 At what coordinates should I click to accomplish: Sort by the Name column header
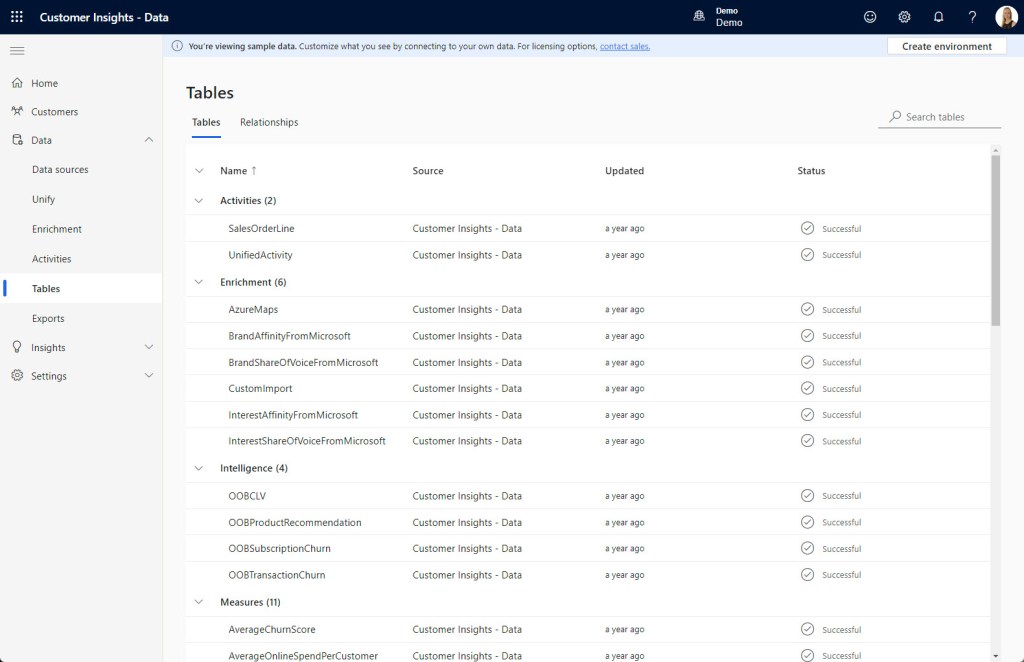pyautogui.click(x=234, y=171)
